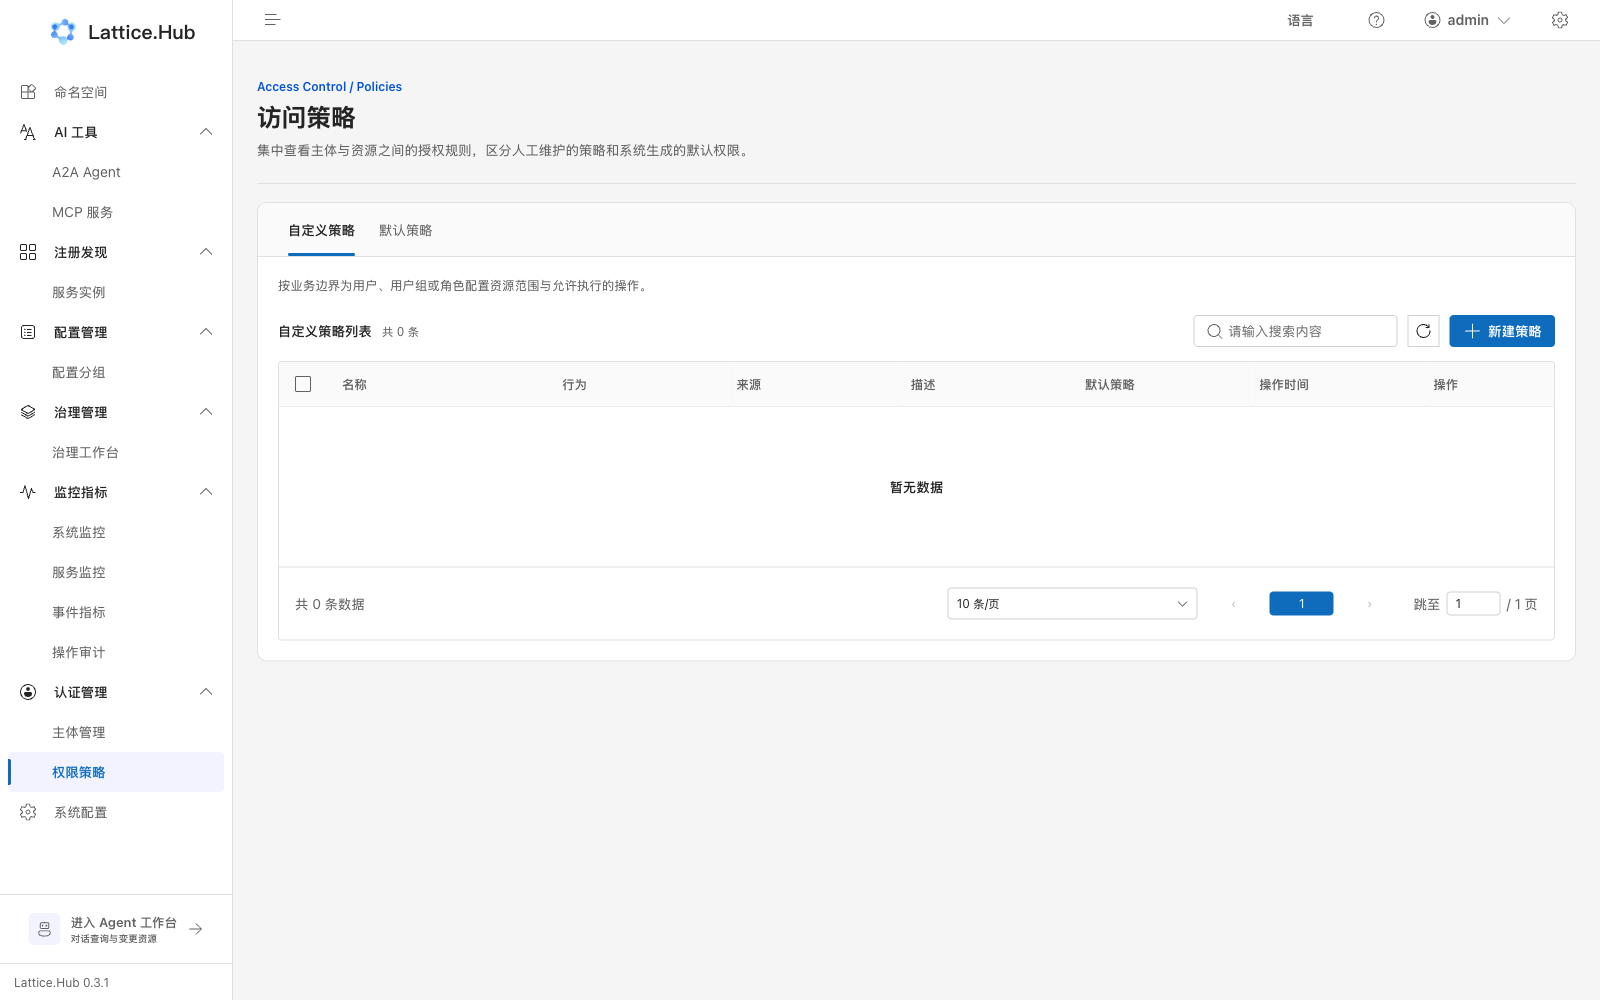Open the settings gear in top bar
The width and height of the screenshot is (1600, 1000).
1560,20
